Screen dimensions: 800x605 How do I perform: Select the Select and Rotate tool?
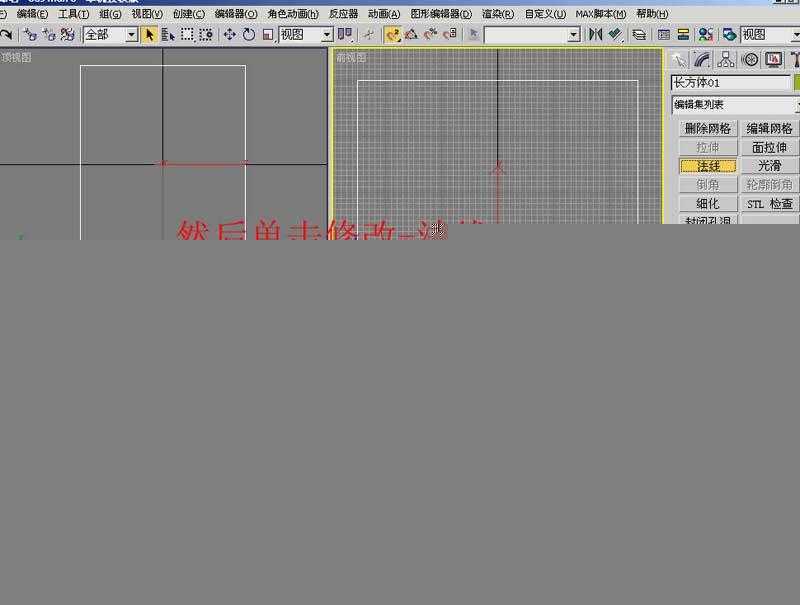click(x=248, y=35)
